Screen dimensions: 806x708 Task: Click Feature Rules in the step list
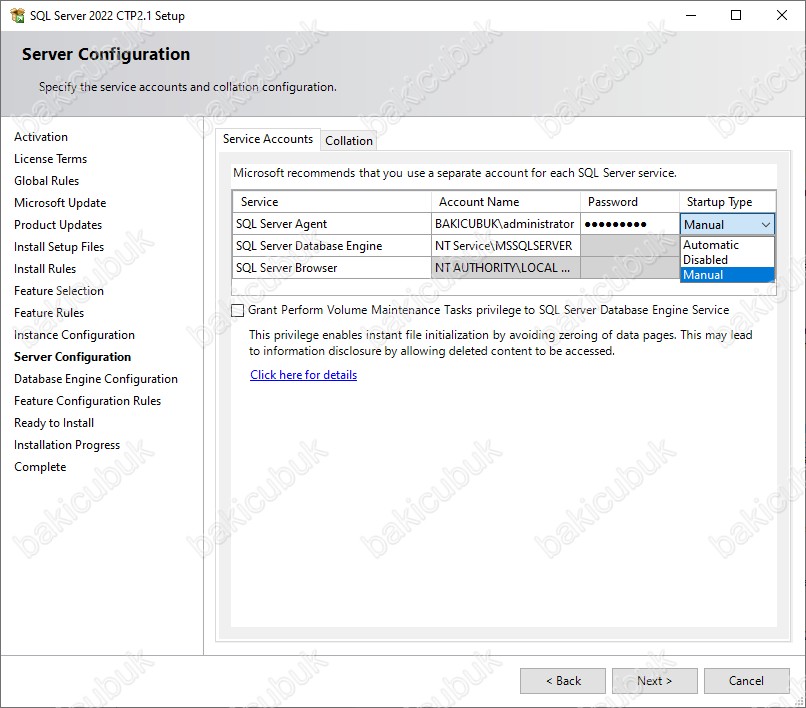click(49, 313)
